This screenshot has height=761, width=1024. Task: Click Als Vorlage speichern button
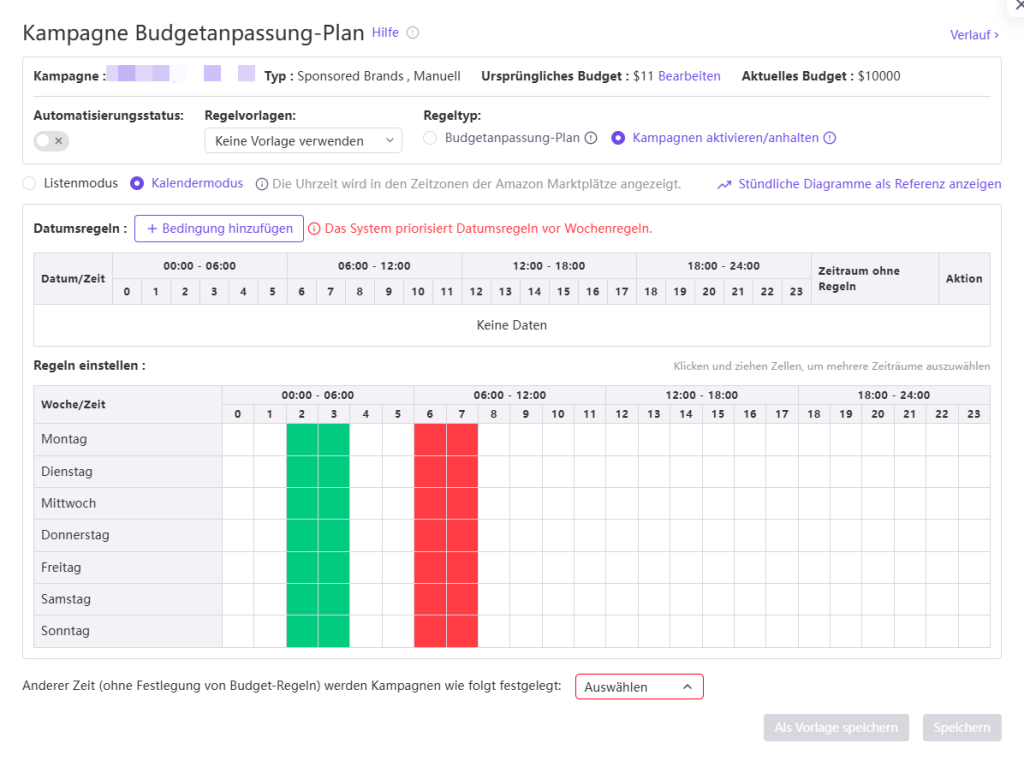point(836,728)
